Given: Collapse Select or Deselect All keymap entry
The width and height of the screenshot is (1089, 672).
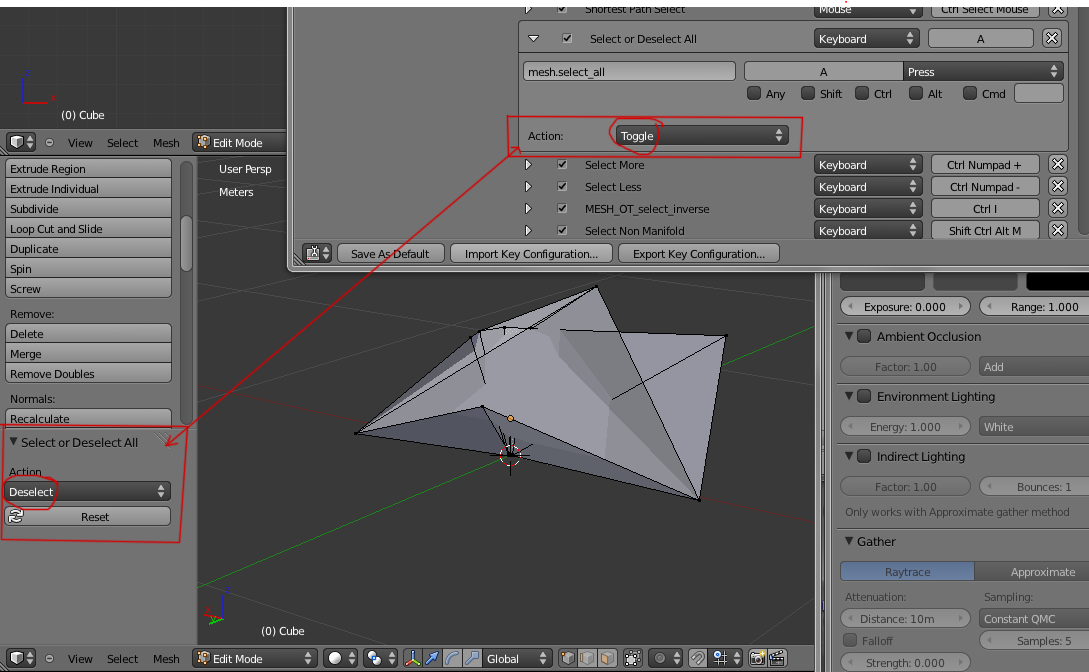Looking at the screenshot, I should 533,39.
